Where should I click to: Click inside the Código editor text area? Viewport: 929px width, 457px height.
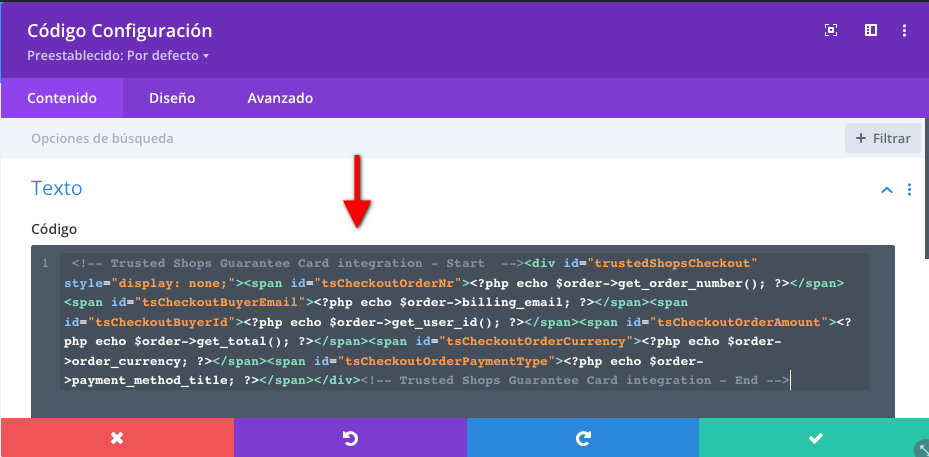pos(463,332)
